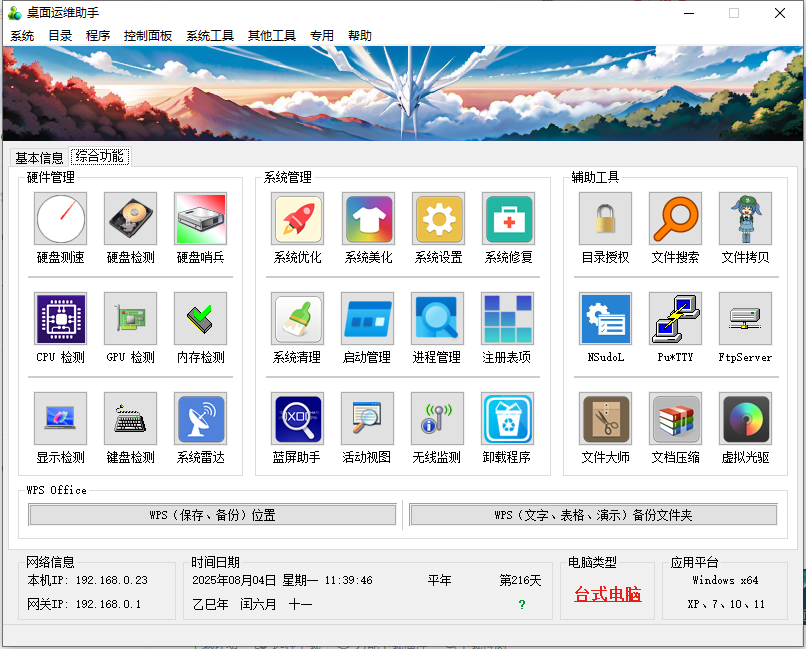The image size is (806, 649).
Task: Launch 系统优化 rocket icon
Action: (297, 219)
